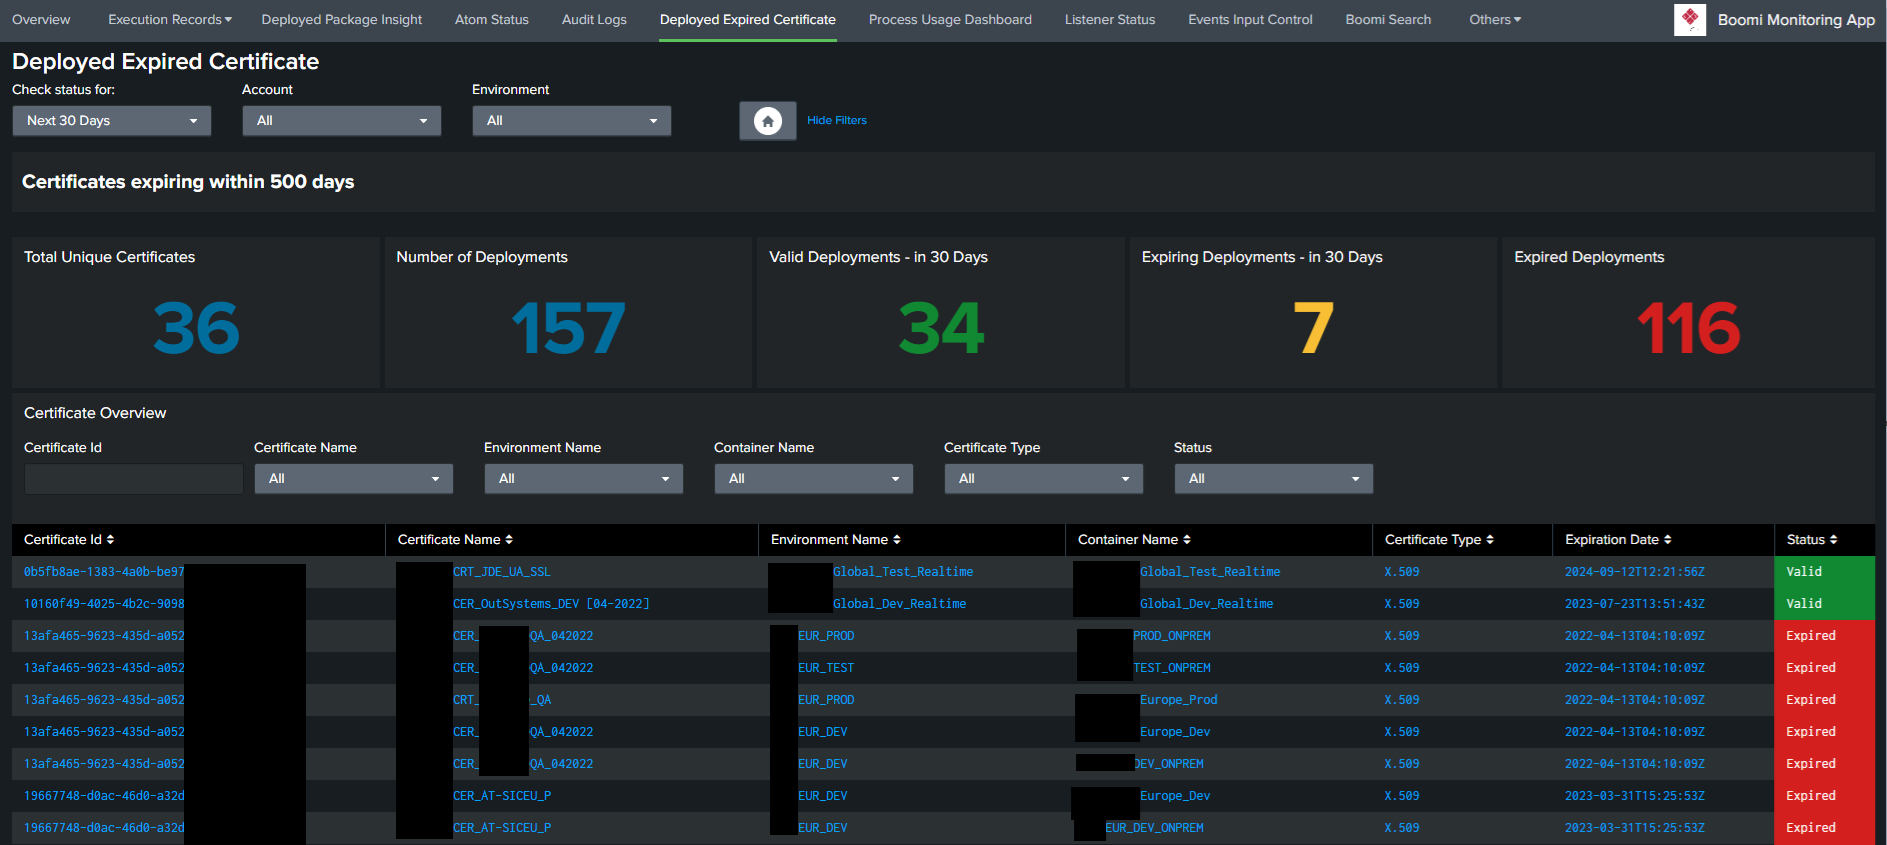Click Expired status in EUR_DEV_ONPREM row
Viewport: 1887px width, 845px height.
tap(1825, 828)
